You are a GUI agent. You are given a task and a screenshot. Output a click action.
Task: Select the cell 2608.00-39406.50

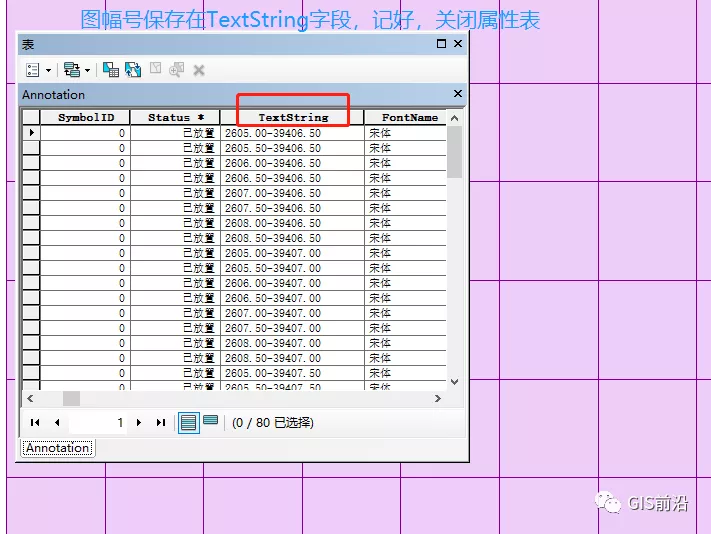point(292,223)
